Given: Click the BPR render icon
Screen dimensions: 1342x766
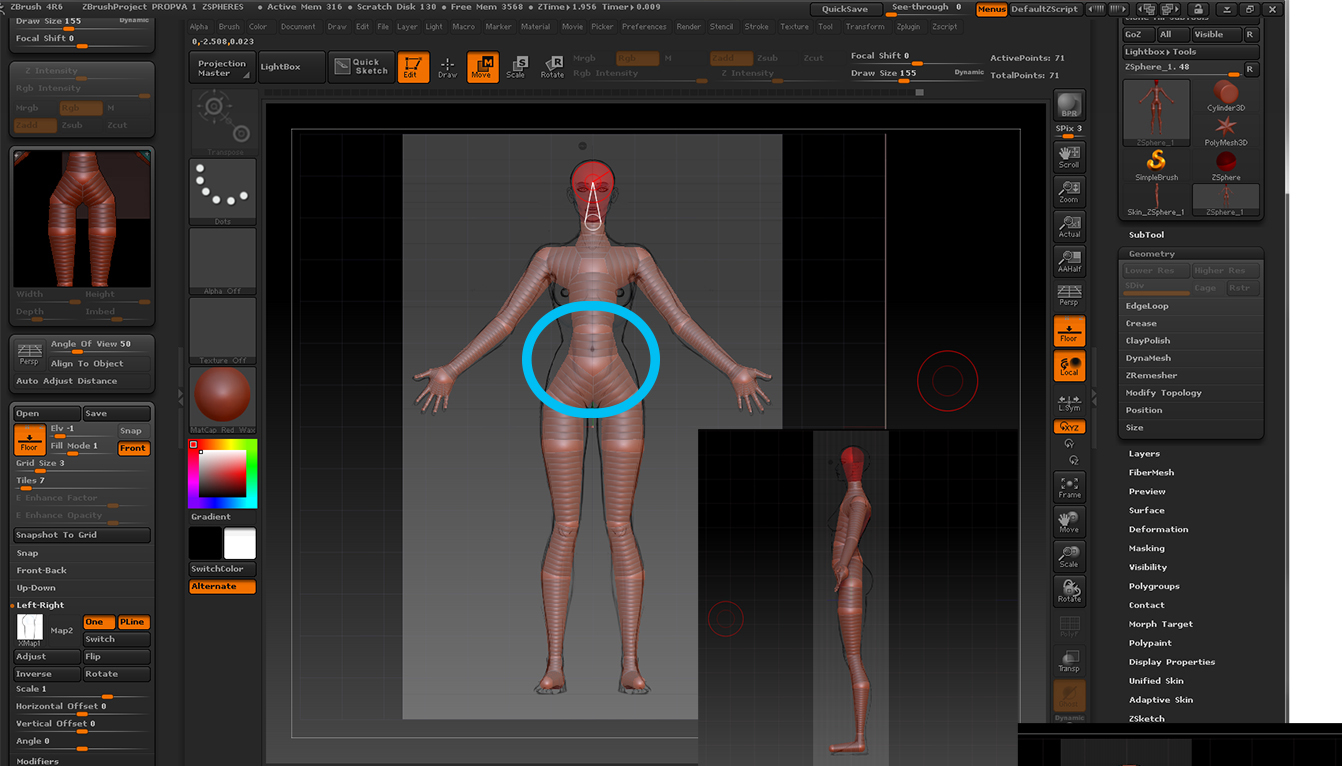Looking at the screenshot, I should (1069, 105).
